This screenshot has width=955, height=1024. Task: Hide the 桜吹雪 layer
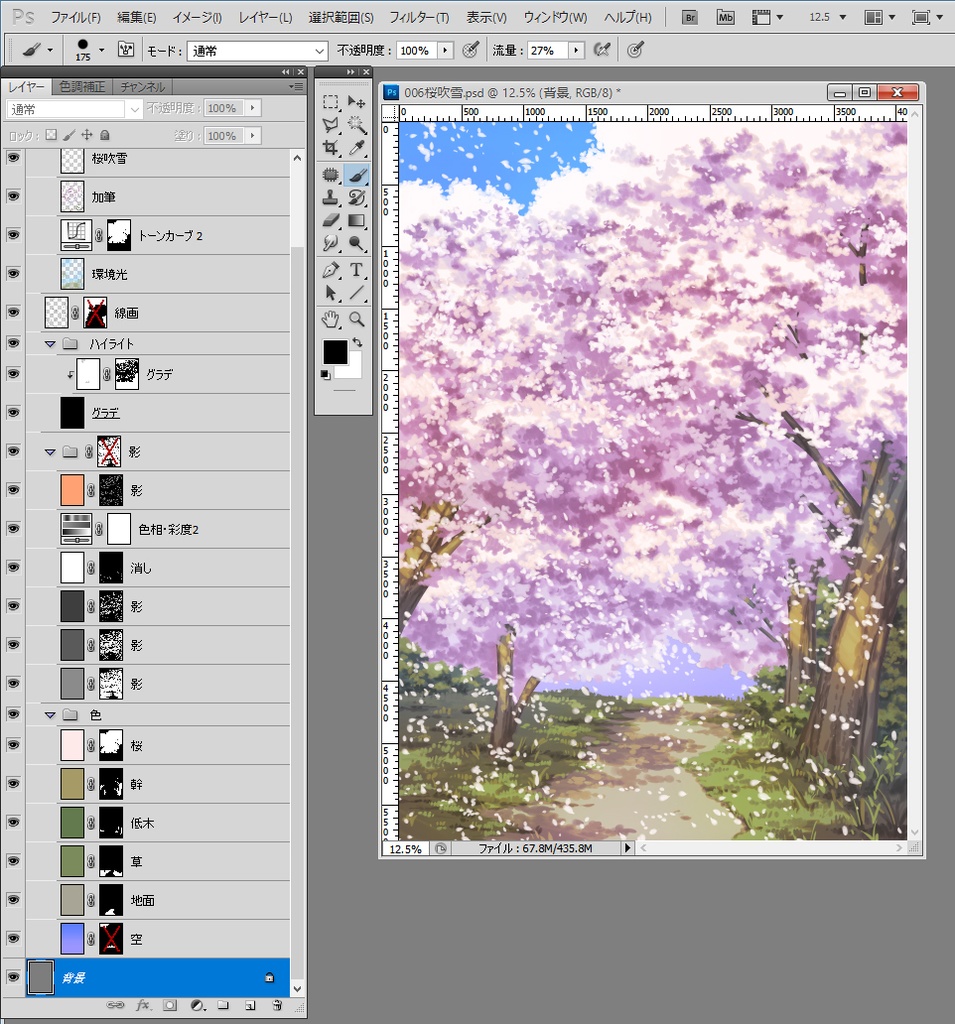pos(13,158)
